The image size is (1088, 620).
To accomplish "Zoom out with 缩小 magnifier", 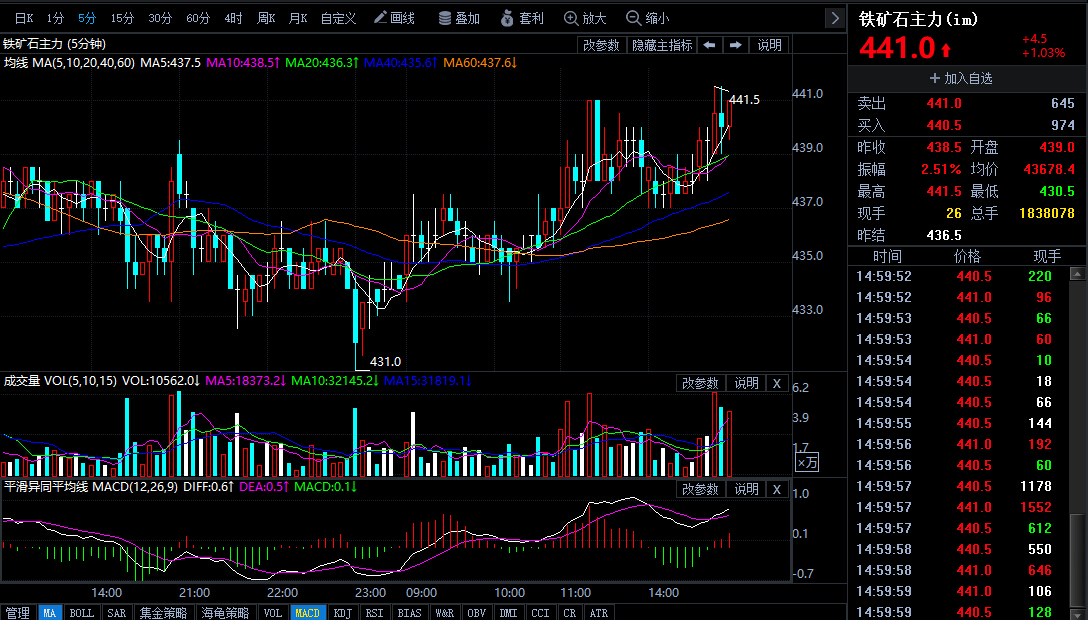I will pyautogui.click(x=647, y=18).
